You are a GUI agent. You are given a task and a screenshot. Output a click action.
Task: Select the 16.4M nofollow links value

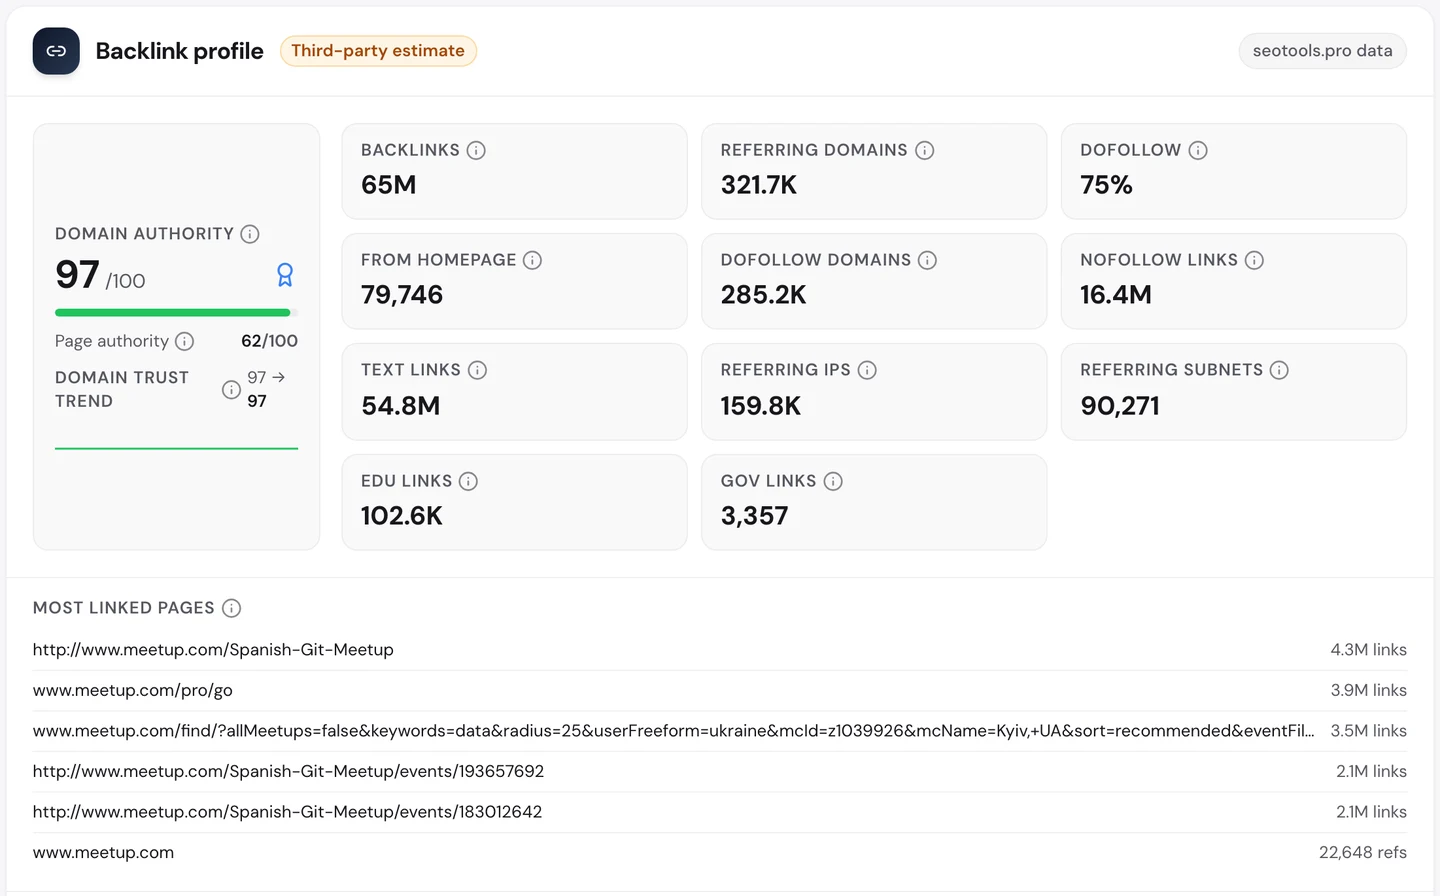coord(1116,295)
